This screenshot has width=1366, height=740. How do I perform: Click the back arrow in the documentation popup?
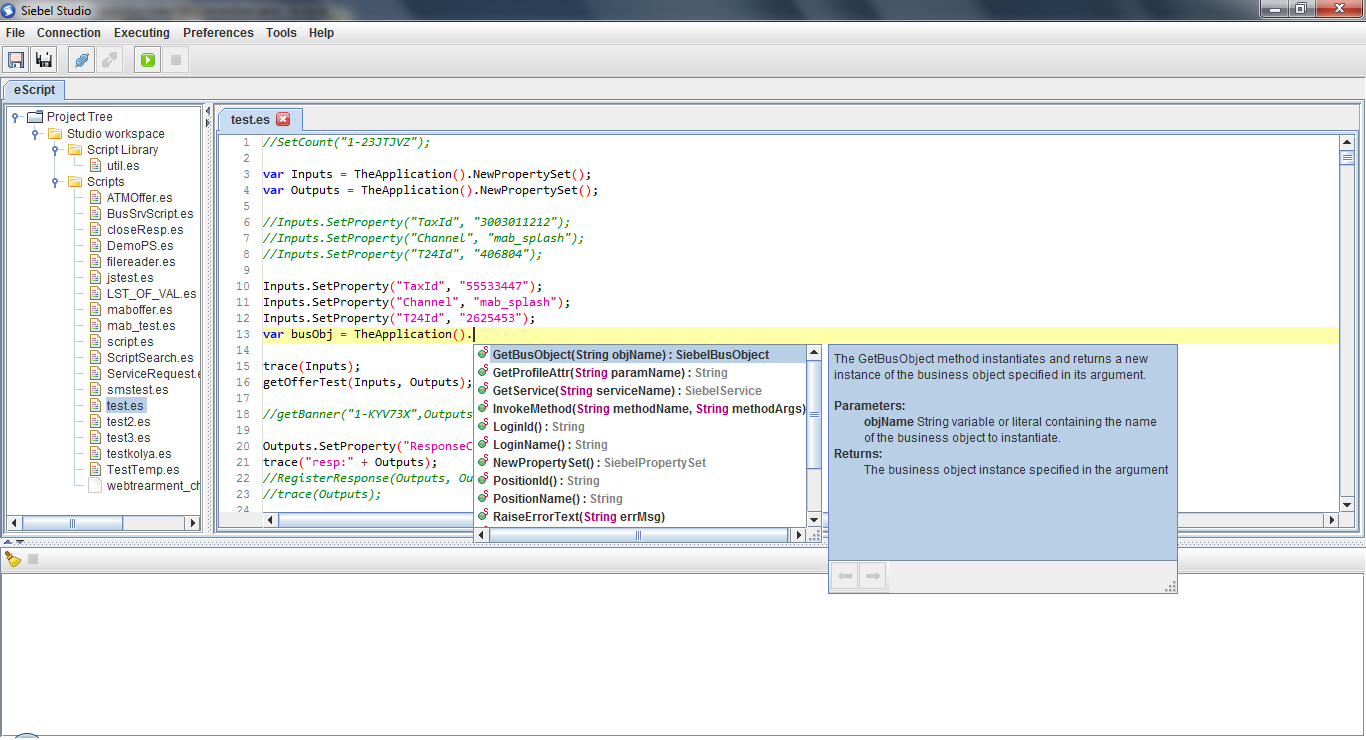coord(845,576)
